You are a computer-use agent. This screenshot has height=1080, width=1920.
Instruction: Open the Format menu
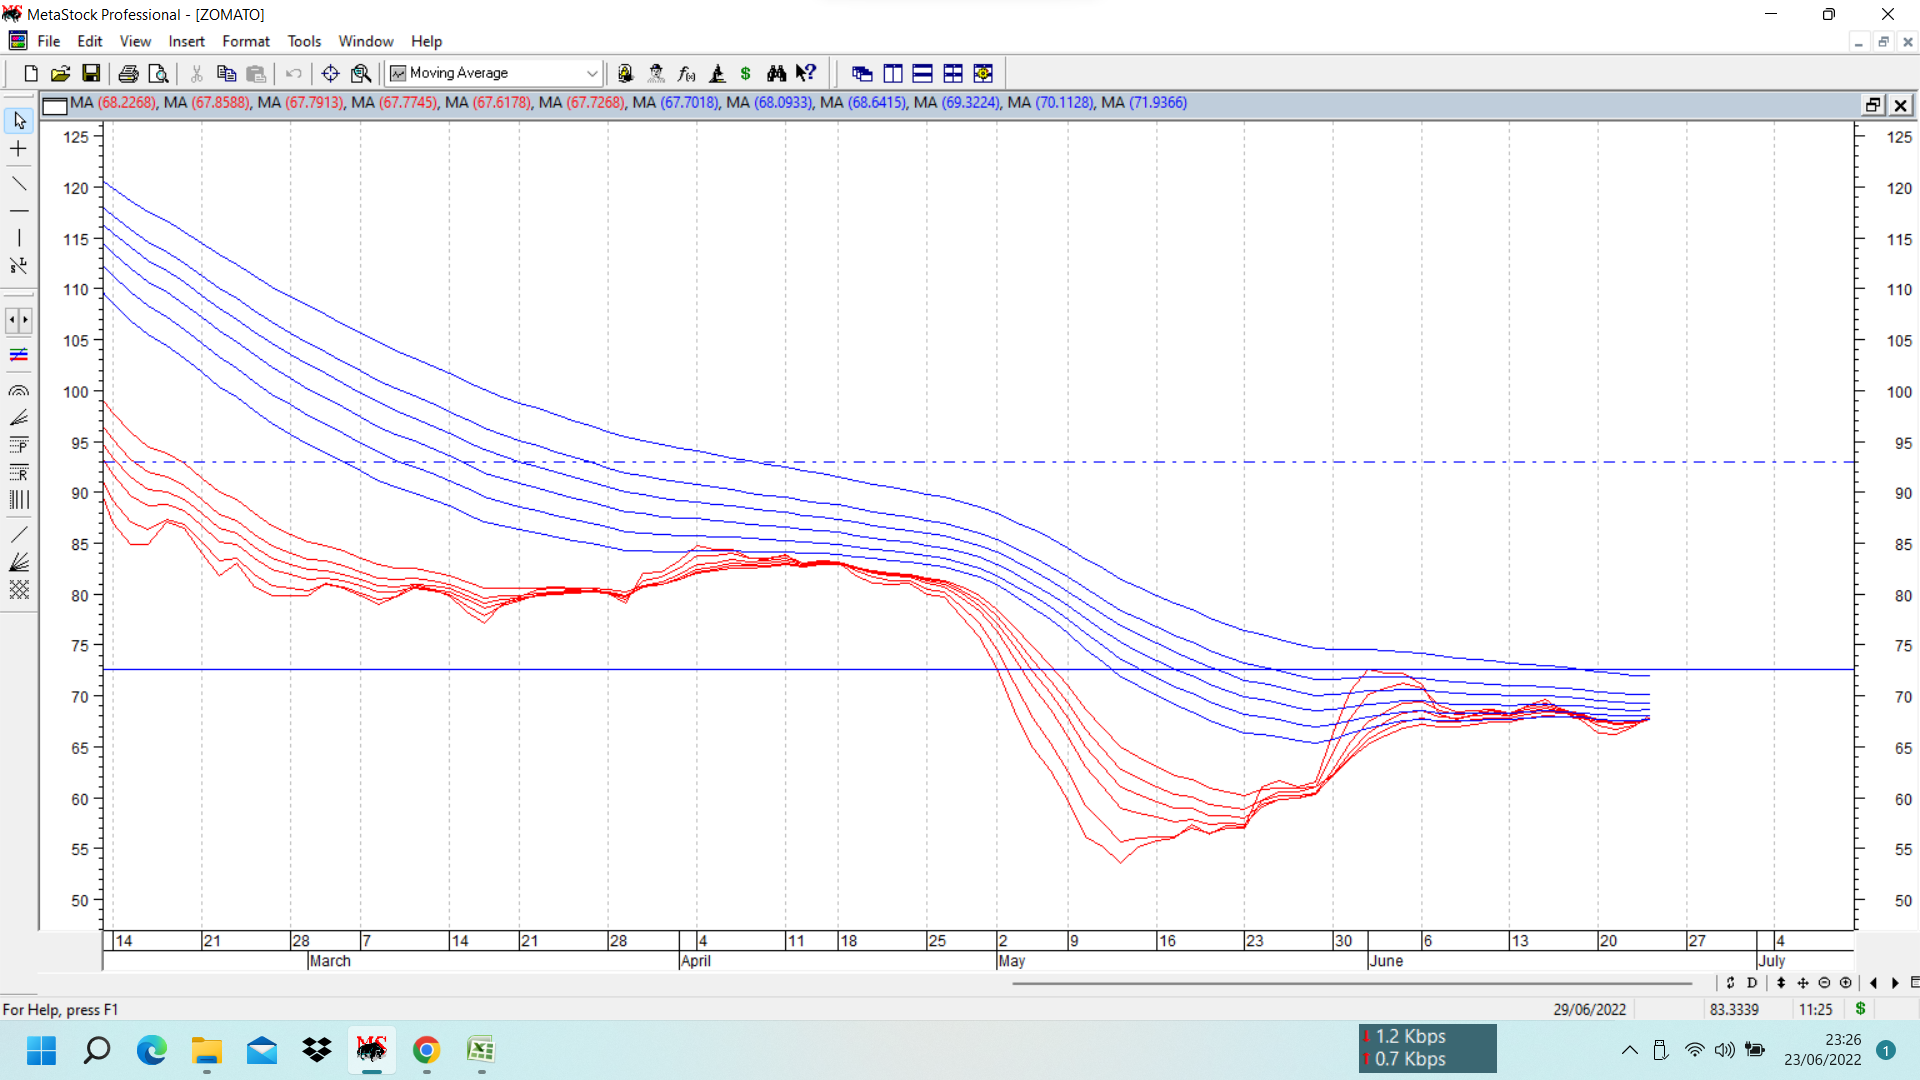coord(245,41)
